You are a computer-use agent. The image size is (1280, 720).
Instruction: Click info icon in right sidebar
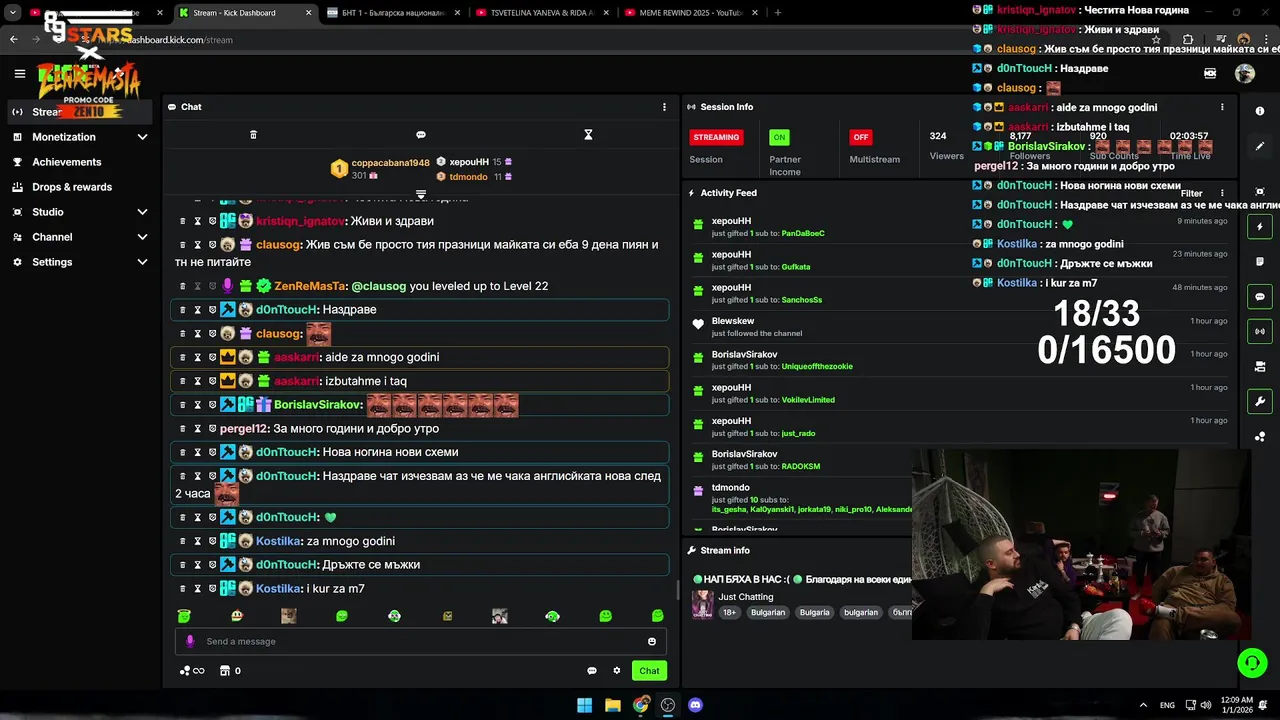click(x=1260, y=111)
